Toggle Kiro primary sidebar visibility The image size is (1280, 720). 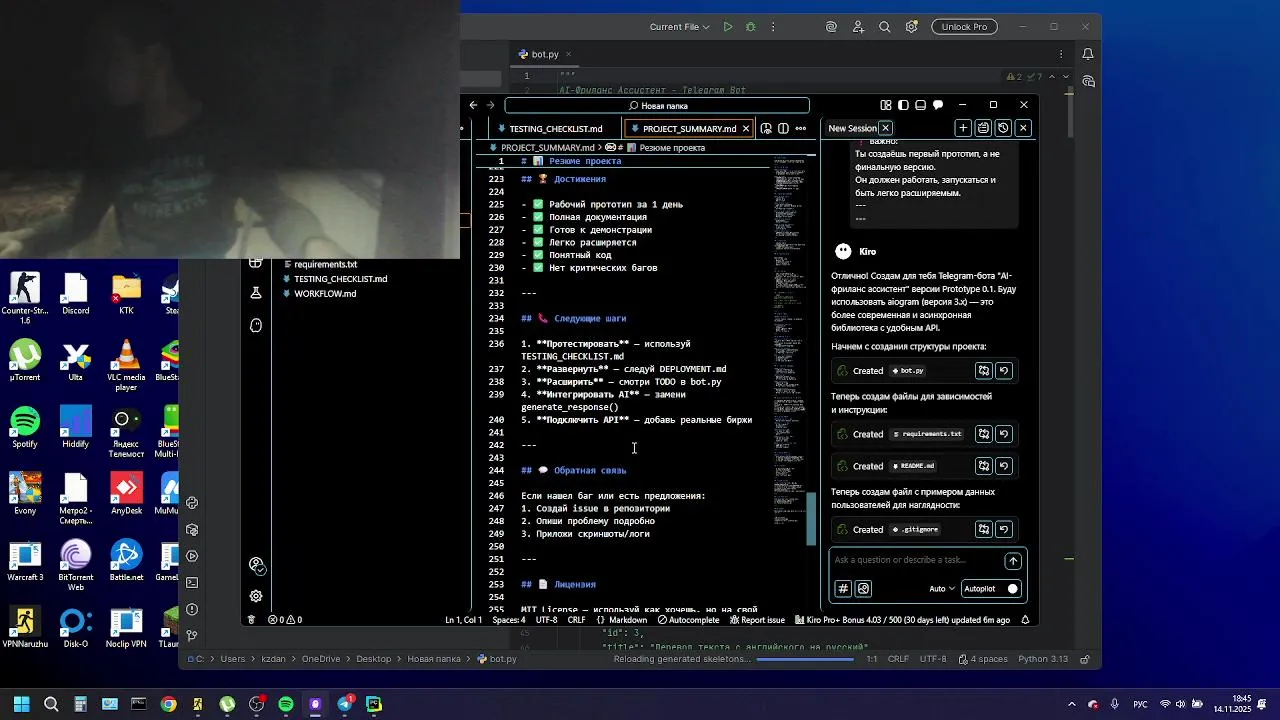click(x=903, y=105)
